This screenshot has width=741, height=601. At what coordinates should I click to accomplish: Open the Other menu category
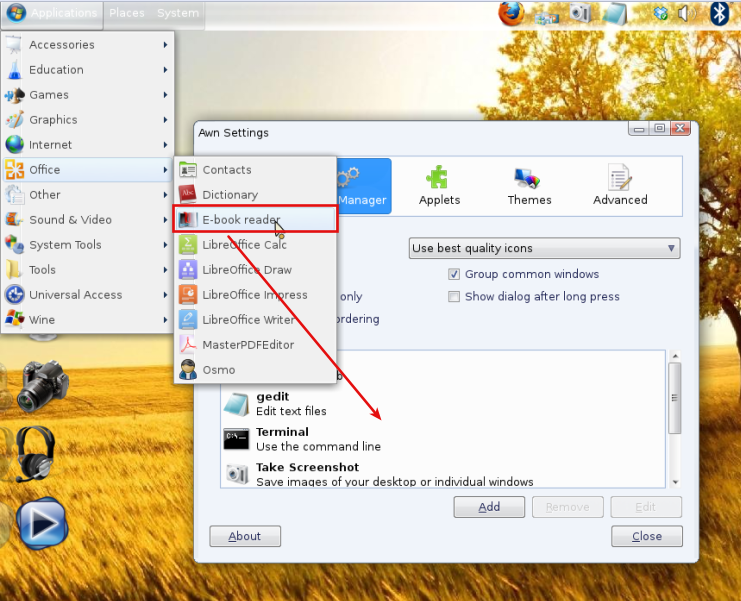pyautogui.click(x=87, y=195)
